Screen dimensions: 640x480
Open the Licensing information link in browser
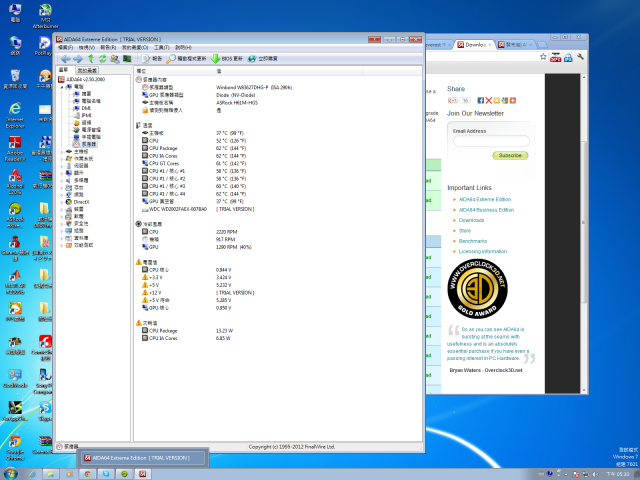pos(482,251)
